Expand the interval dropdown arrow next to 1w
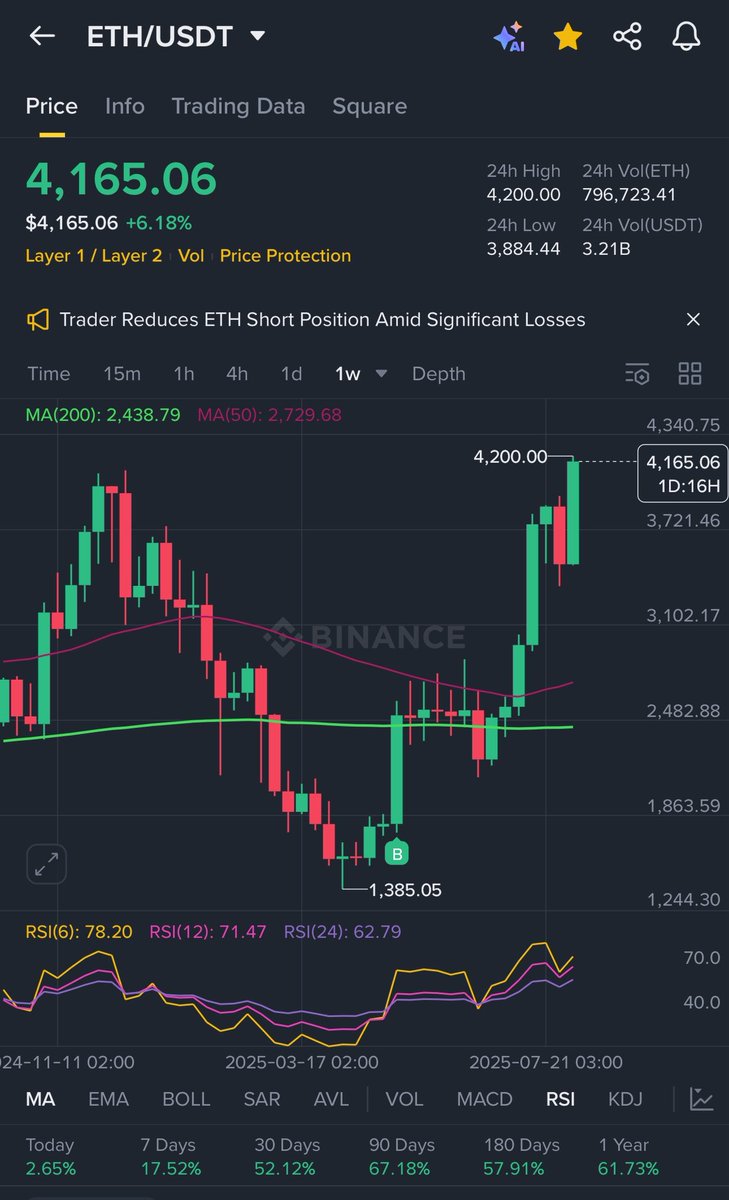729x1200 pixels. pyautogui.click(x=381, y=374)
